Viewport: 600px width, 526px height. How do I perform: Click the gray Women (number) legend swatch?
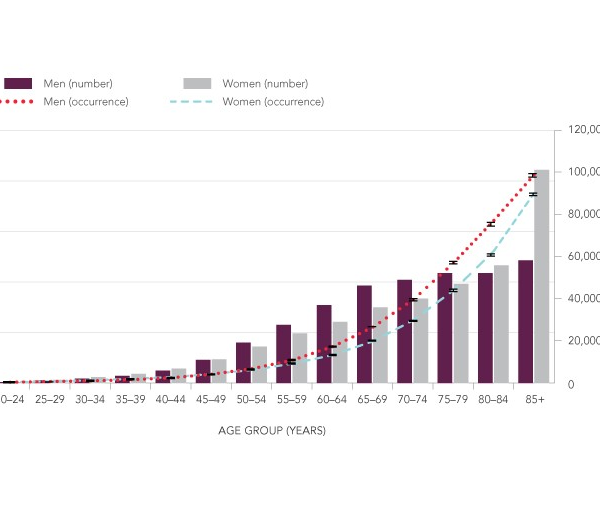tap(198, 83)
